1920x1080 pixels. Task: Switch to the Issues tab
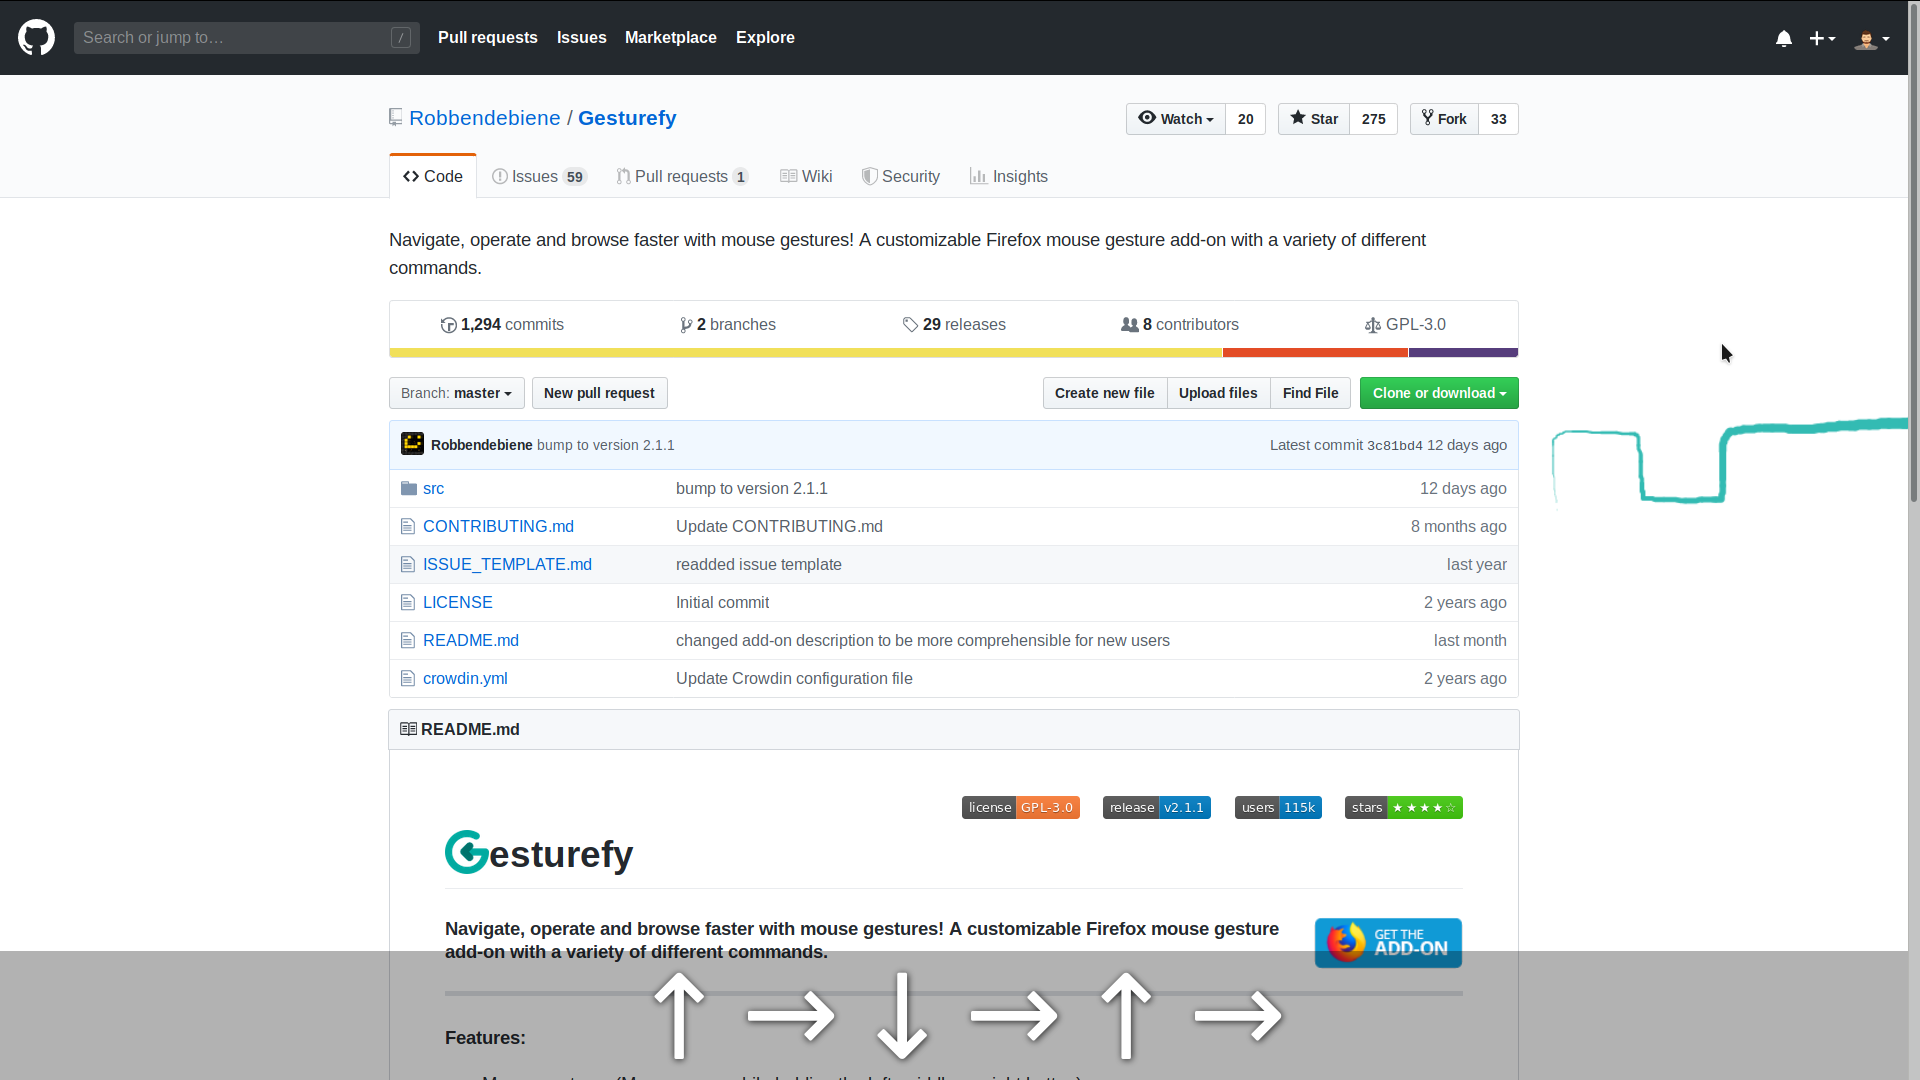pos(539,176)
